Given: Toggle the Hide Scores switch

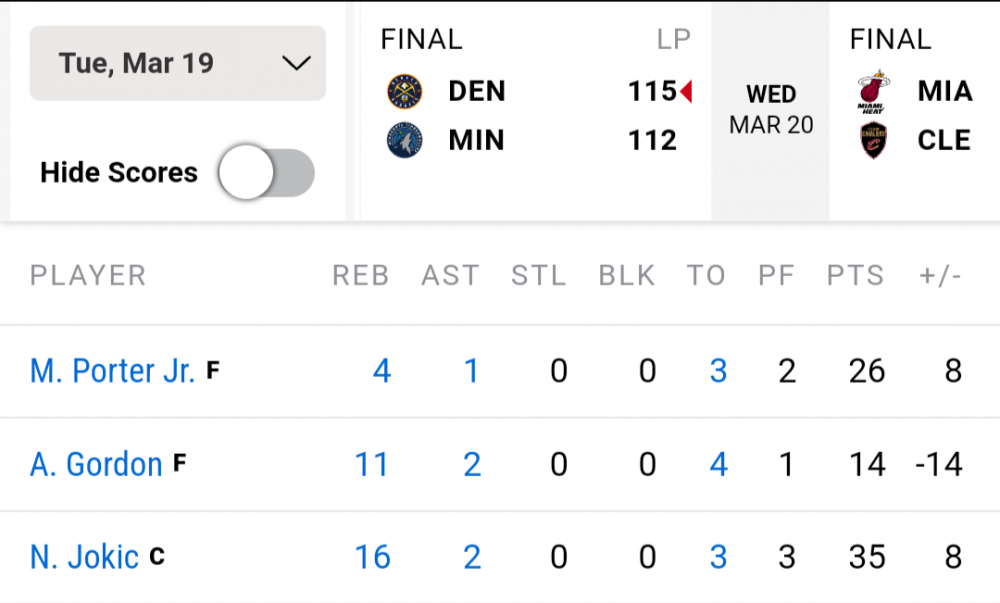Looking at the screenshot, I should coord(266,173).
